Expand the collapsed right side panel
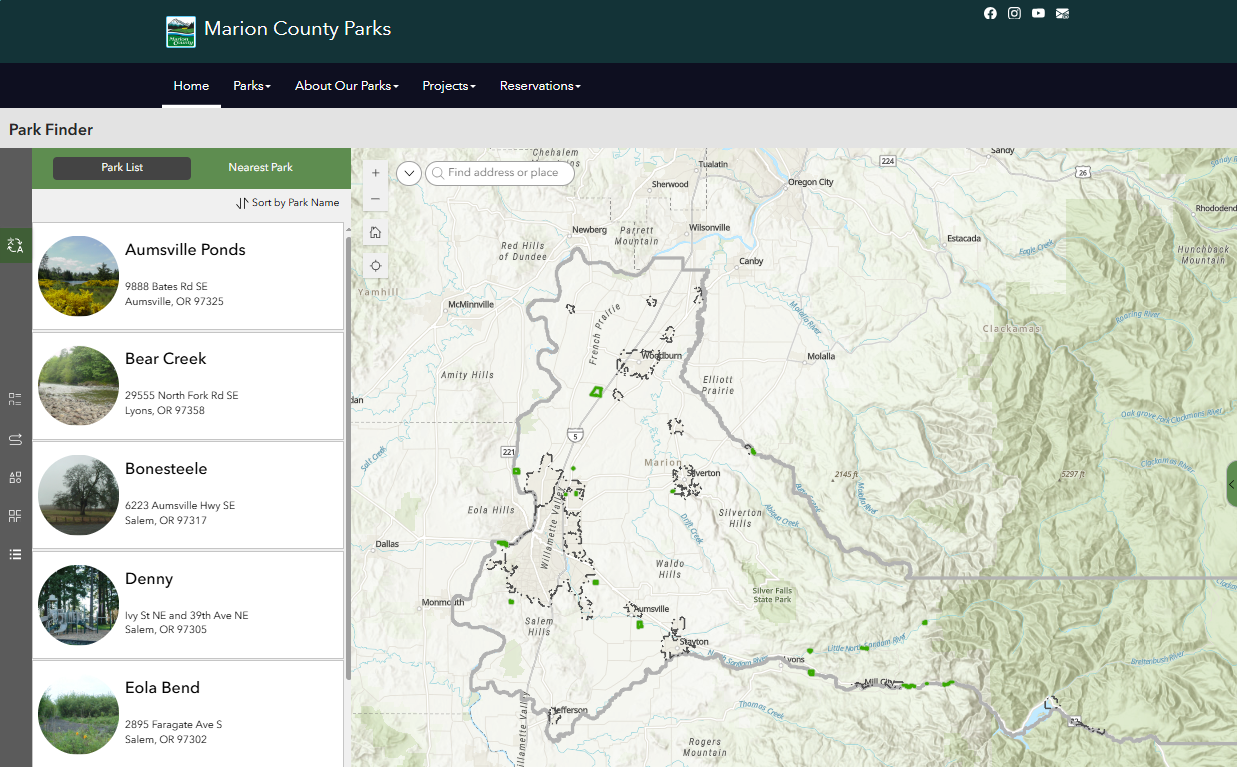This screenshot has width=1237, height=767. click(1231, 484)
